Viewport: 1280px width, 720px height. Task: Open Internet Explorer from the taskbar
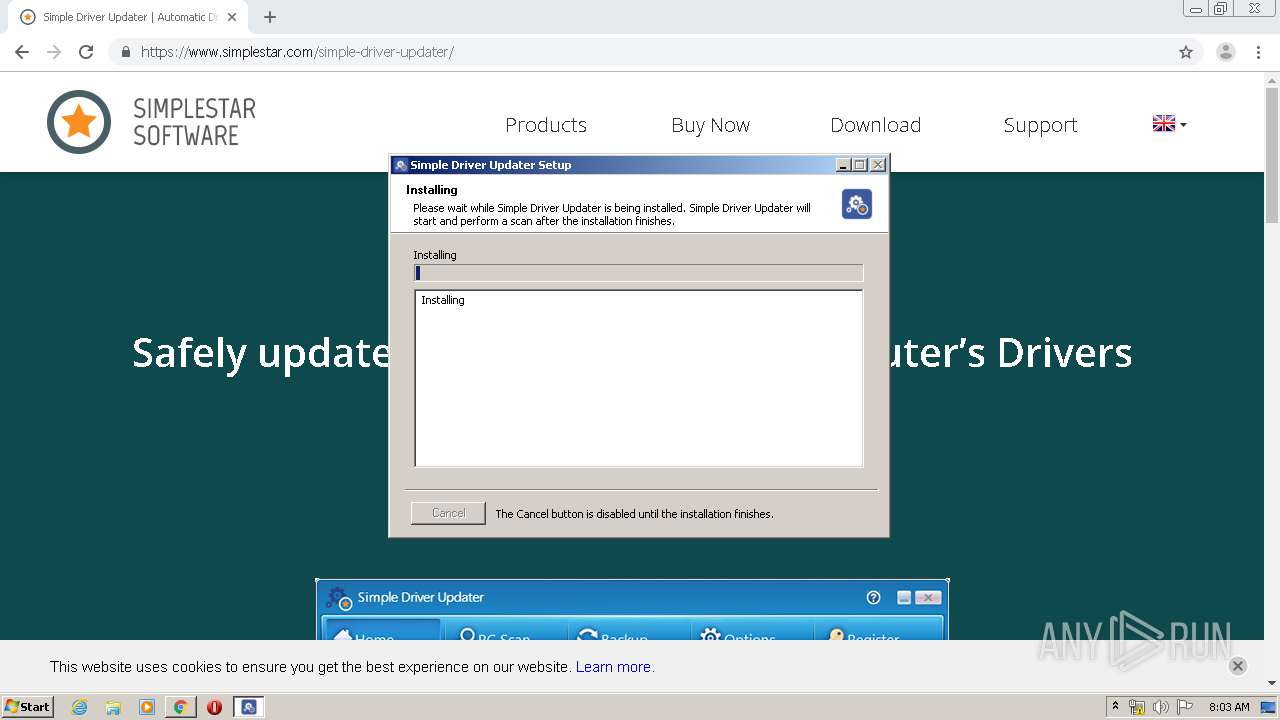tap(80, 707)
